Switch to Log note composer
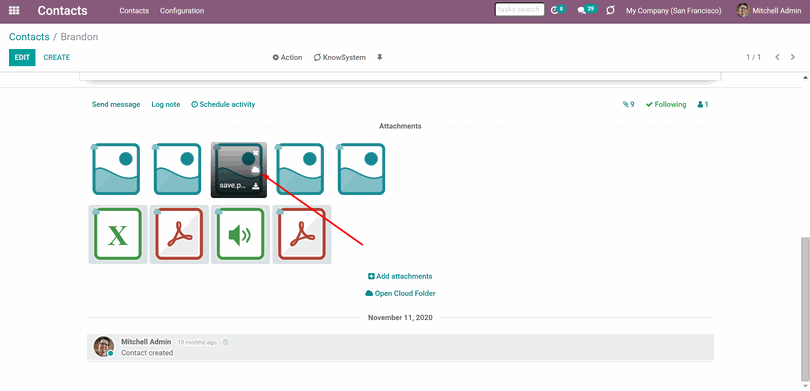 pos(166,104)
